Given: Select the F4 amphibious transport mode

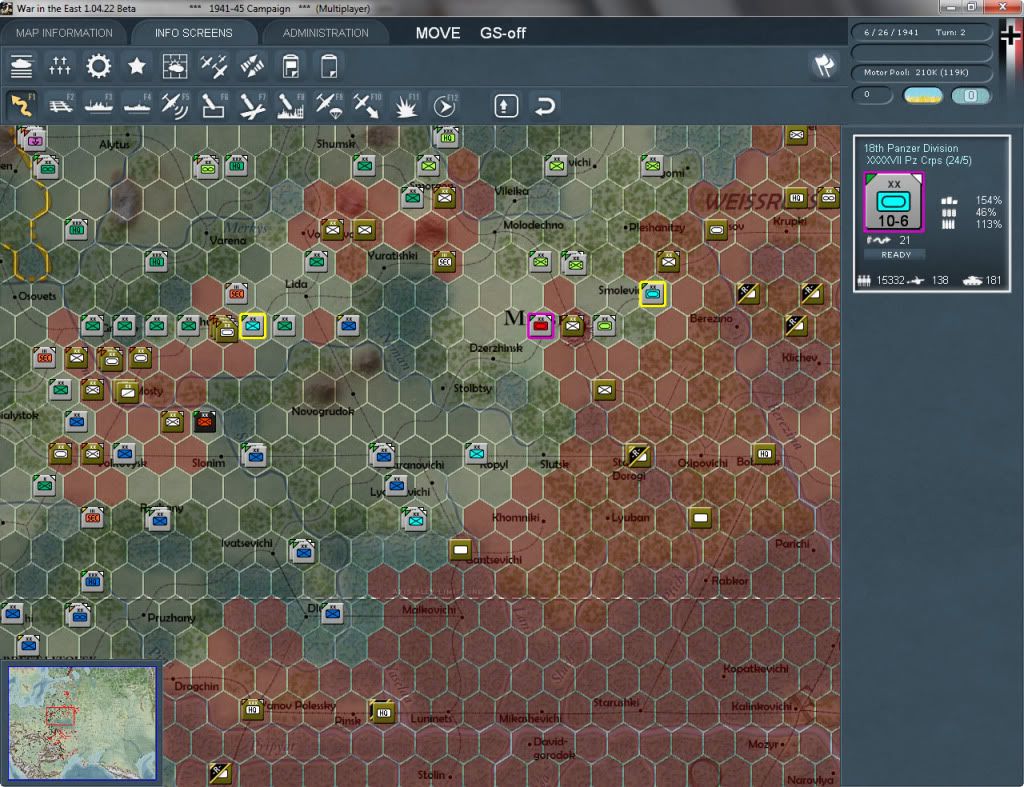Looking at the screenshot, I should (x=137, y=106).
